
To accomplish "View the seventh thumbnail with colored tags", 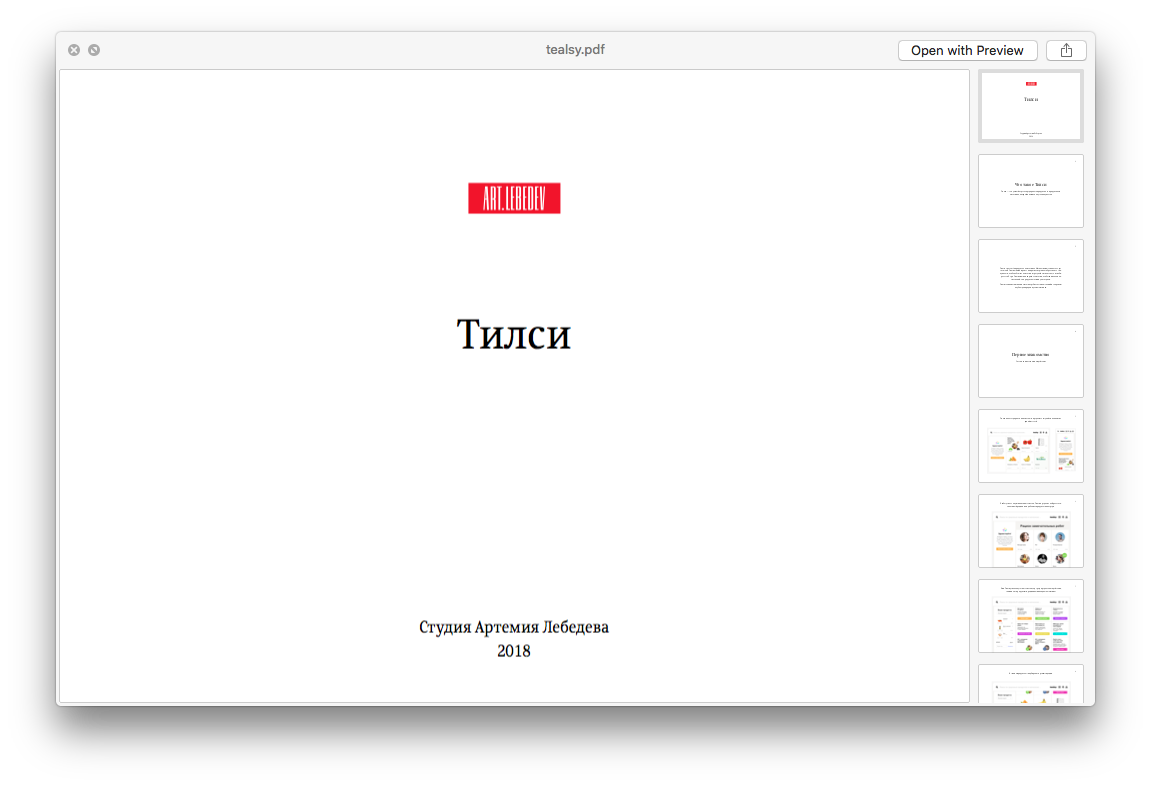I will pyautogui.click(x=1030, y=616).
